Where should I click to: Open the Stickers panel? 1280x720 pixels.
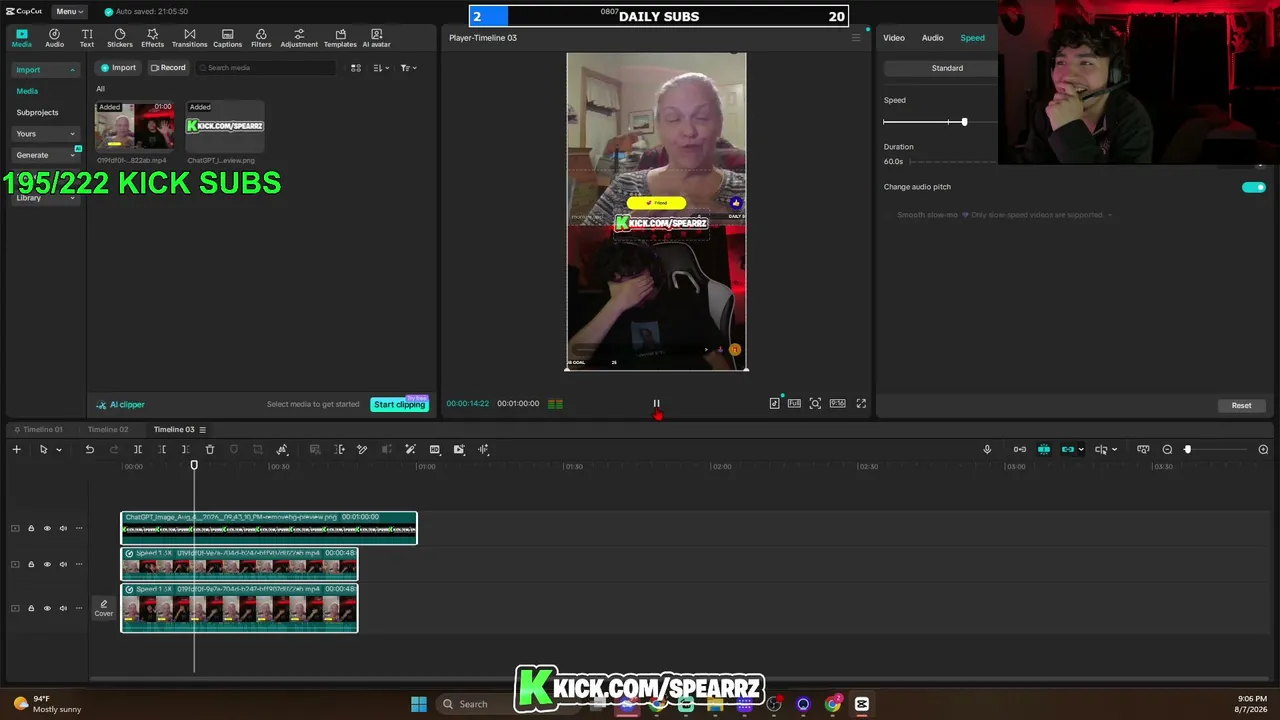(x=120, y=38)
